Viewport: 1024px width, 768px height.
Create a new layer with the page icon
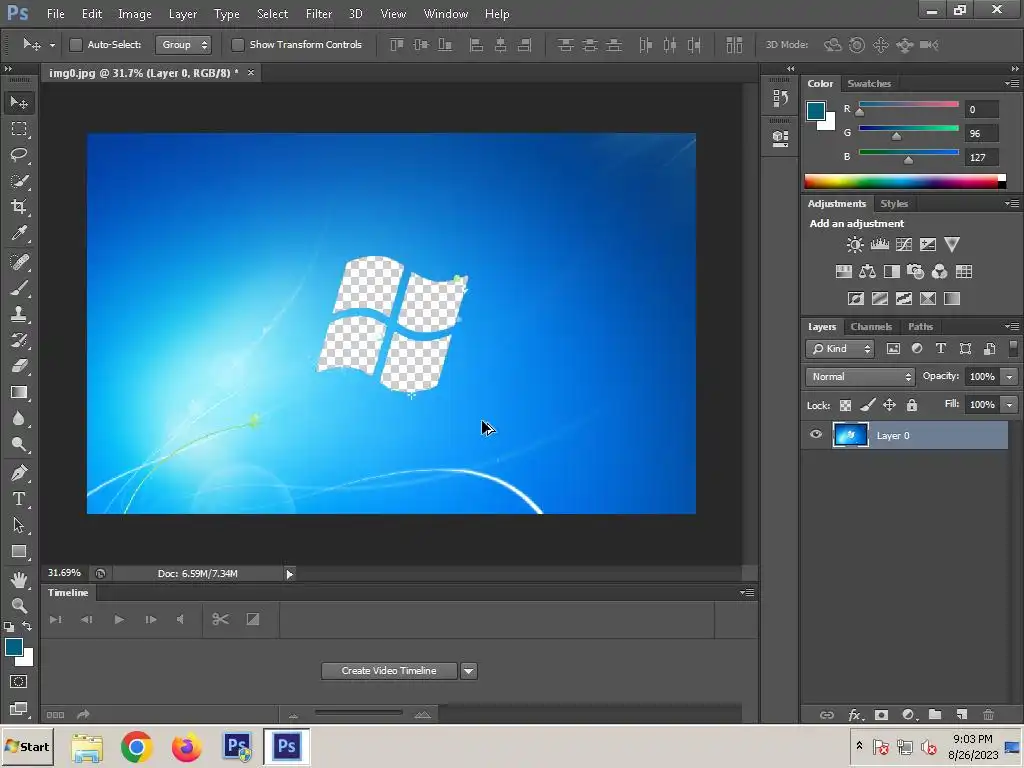(961, 714)
